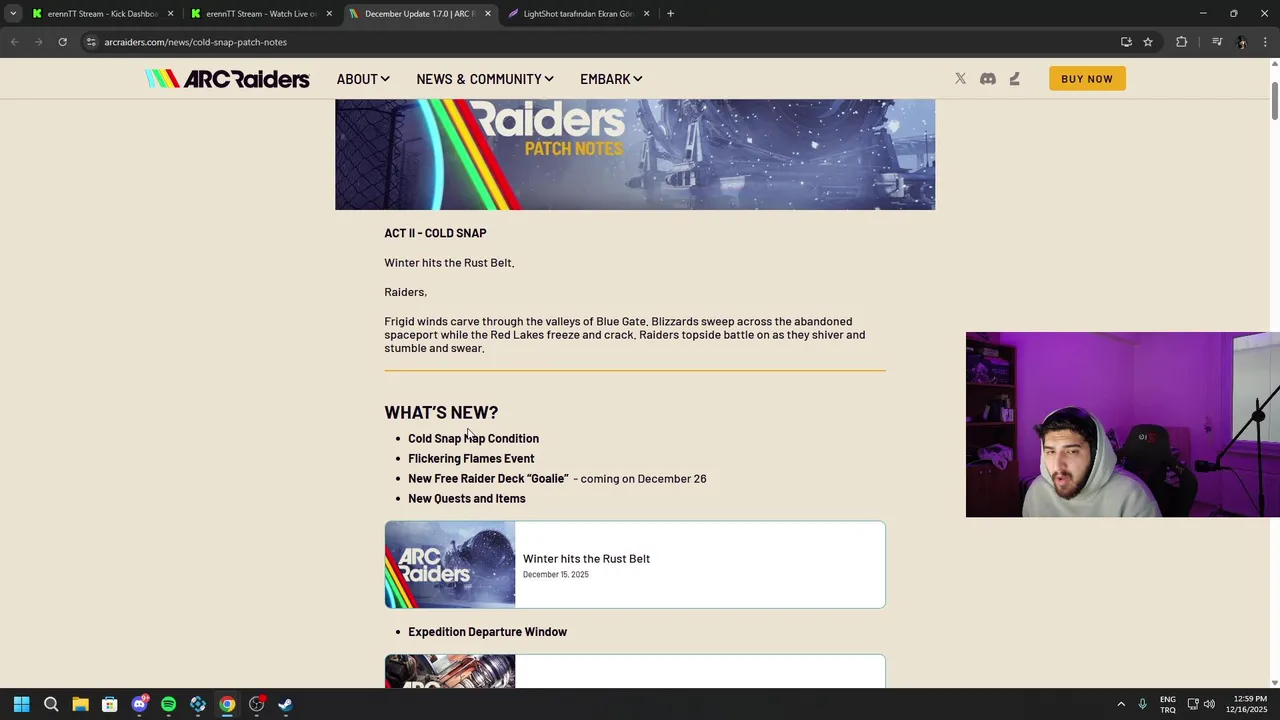Open Windows Start menu
The height and width of the screenshot is (720, 1280).
coord(22,704)
